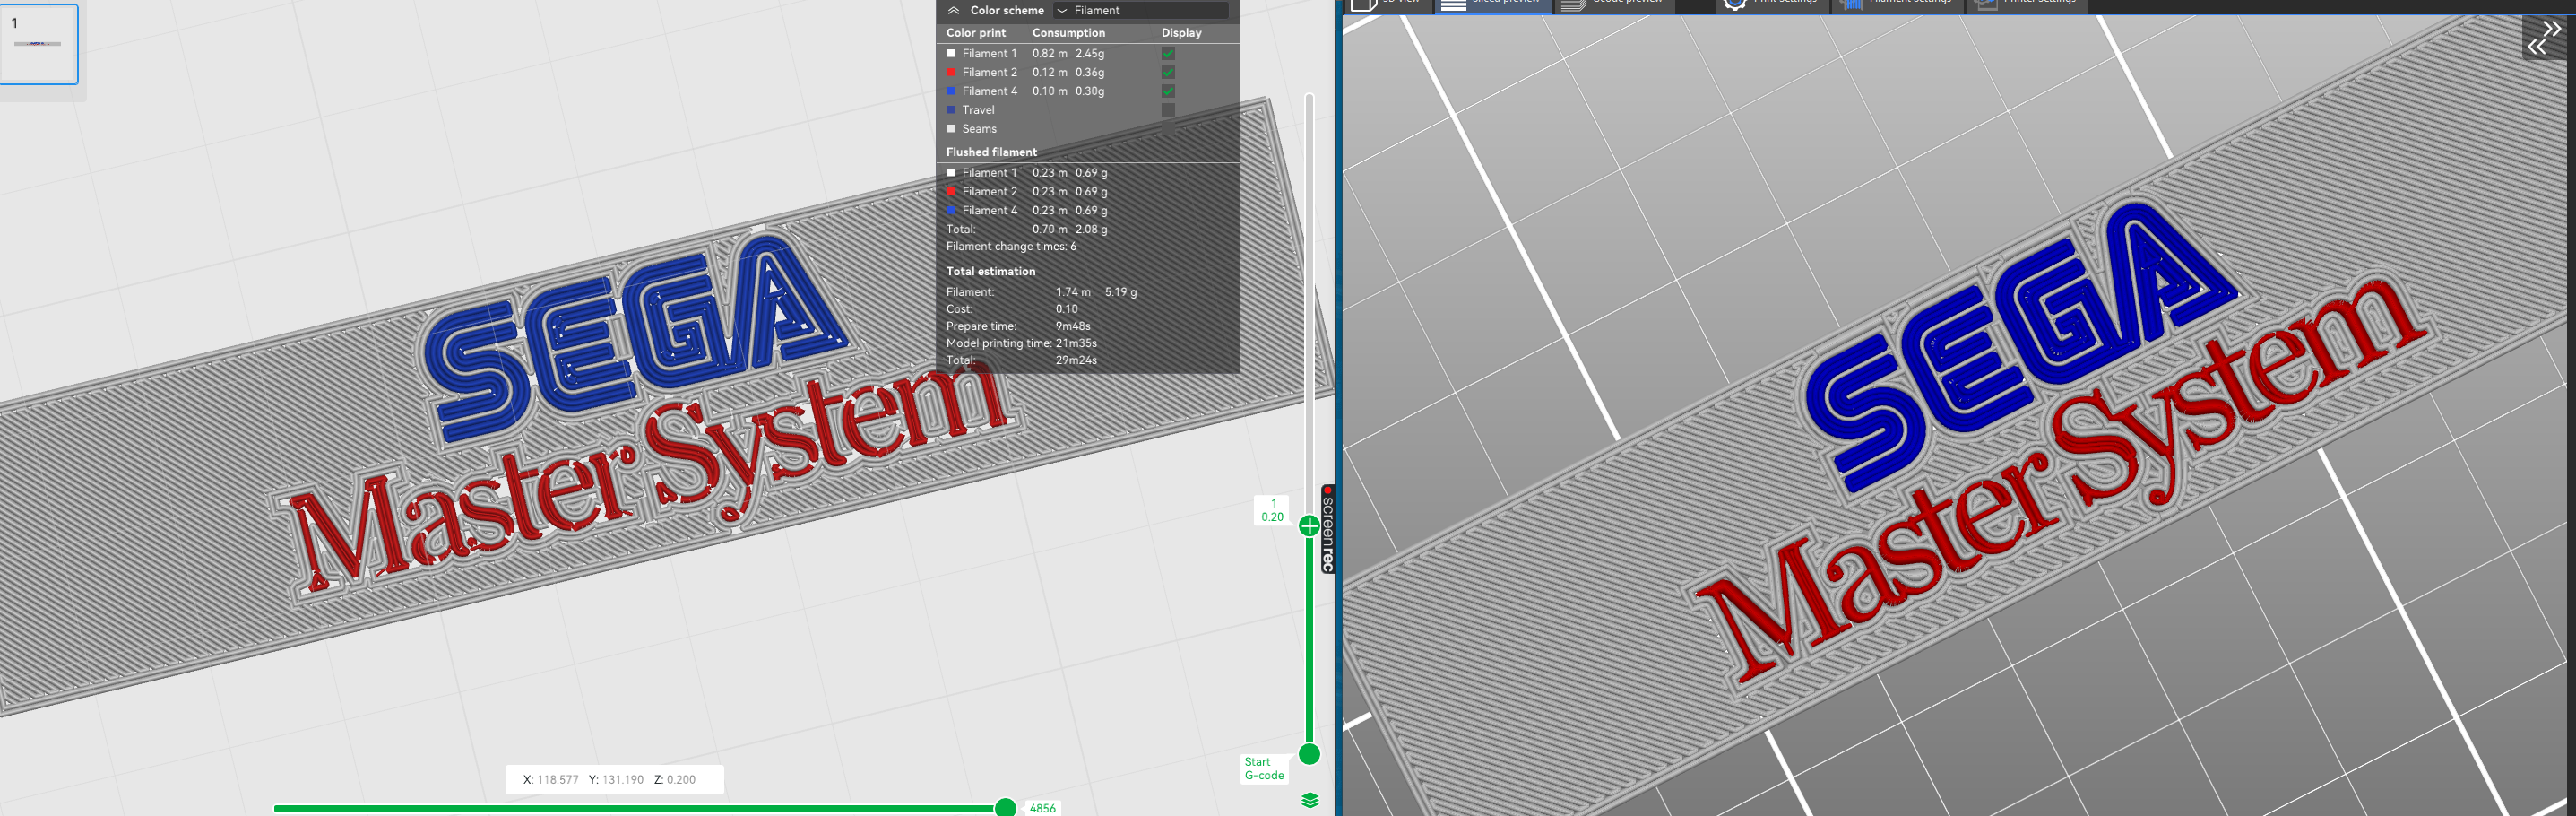Select the plate 1 thumbnail
This screenshot has width=2576, height=816.
click(39, 45)
